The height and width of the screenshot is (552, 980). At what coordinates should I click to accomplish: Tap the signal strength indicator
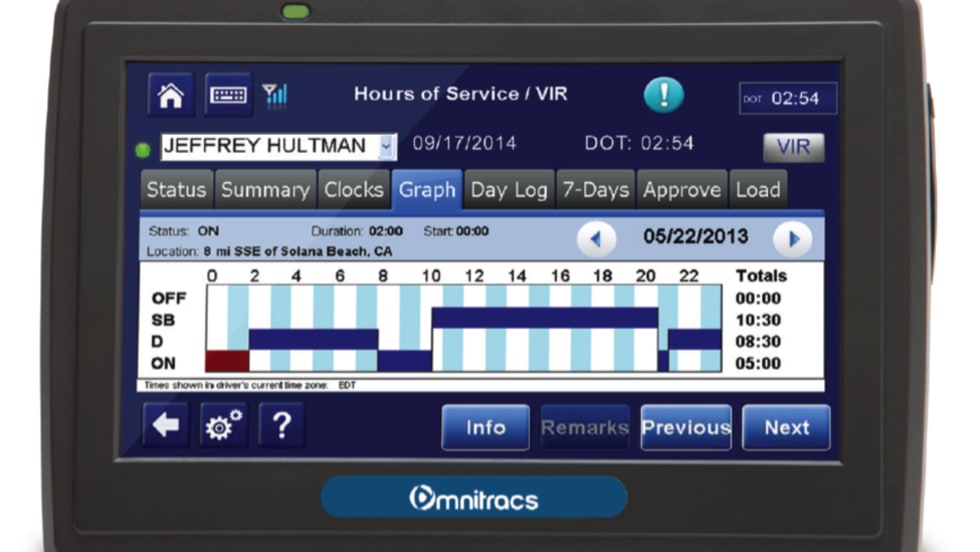[275, 95]
